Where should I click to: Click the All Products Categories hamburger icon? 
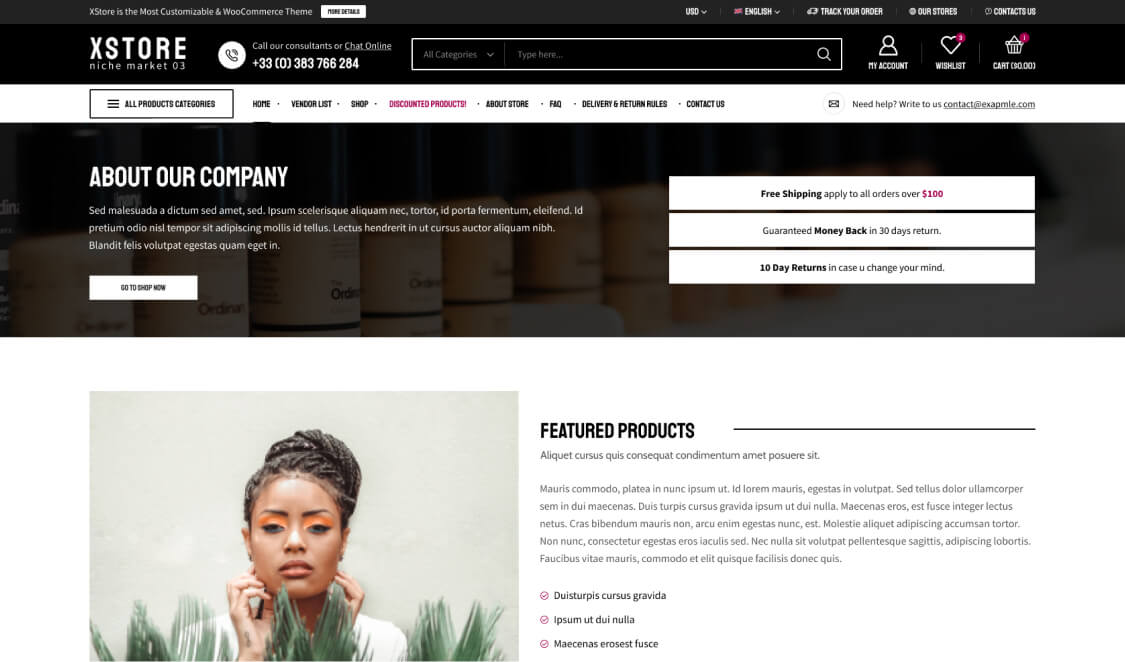(x=113, y=104)
